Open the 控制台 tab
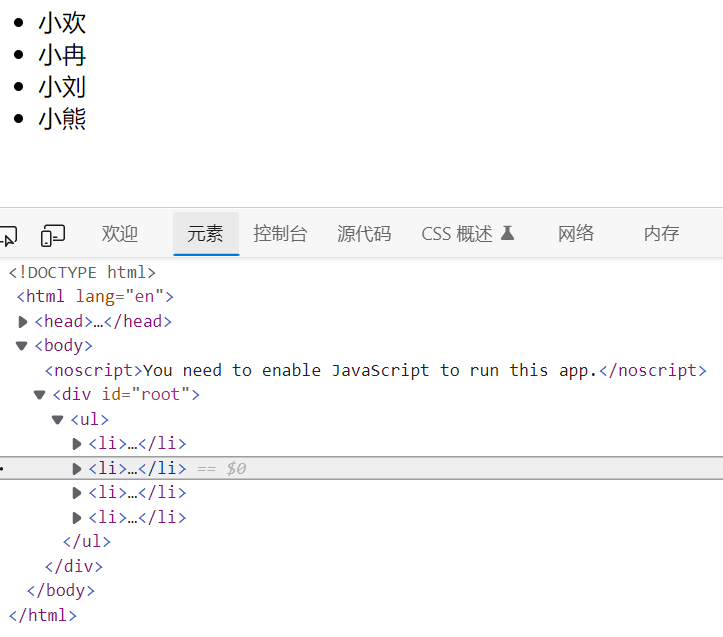The image size is (723, 637). point(280,234)
